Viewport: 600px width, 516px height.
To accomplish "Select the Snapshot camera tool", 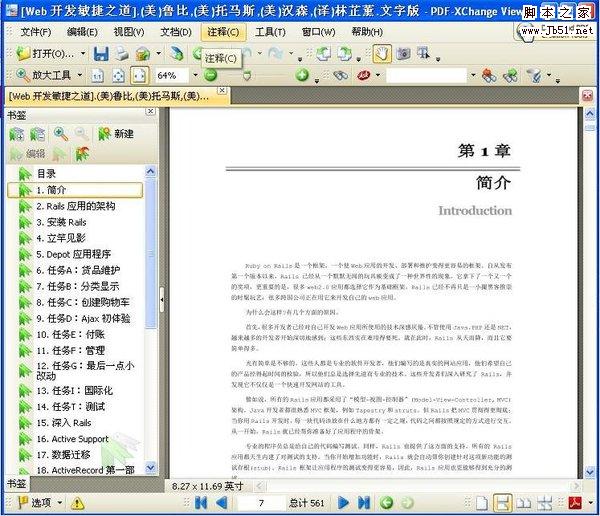I will pos(403,54).
